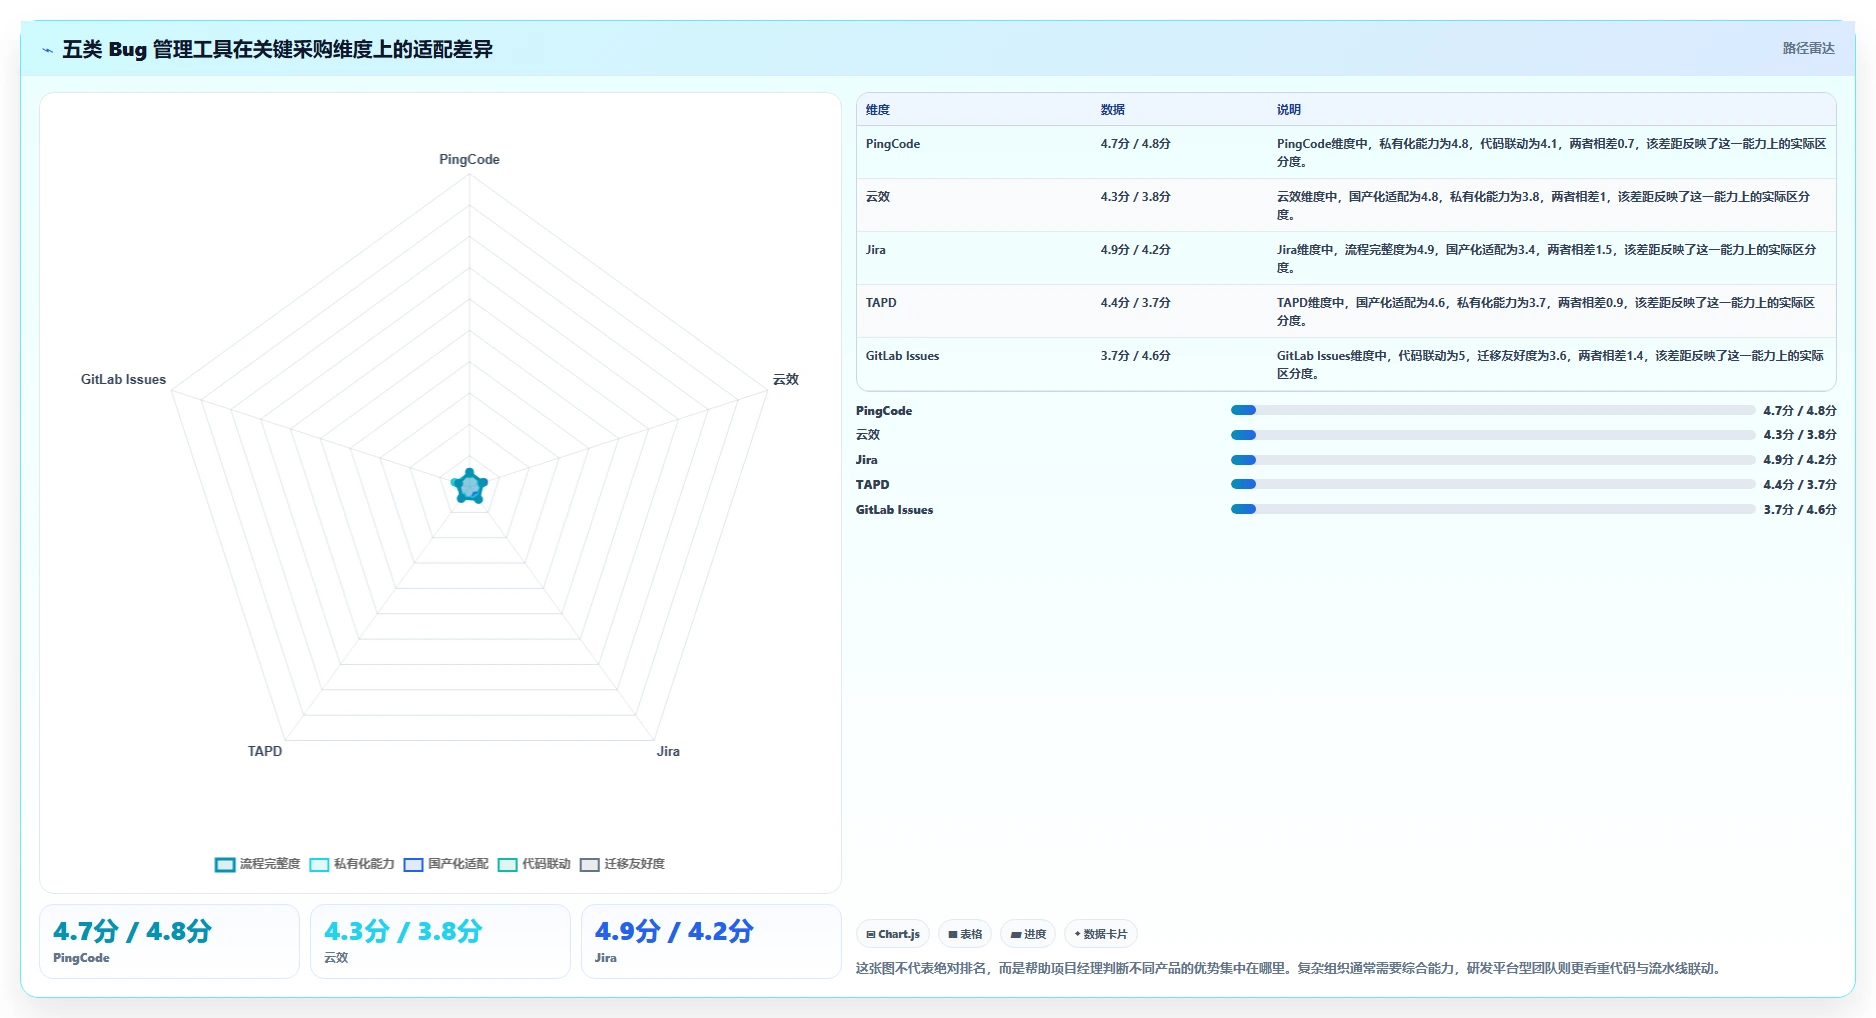
Task: Click table value 4.7分 / 4.8分
Action: tap(1136, 144)
